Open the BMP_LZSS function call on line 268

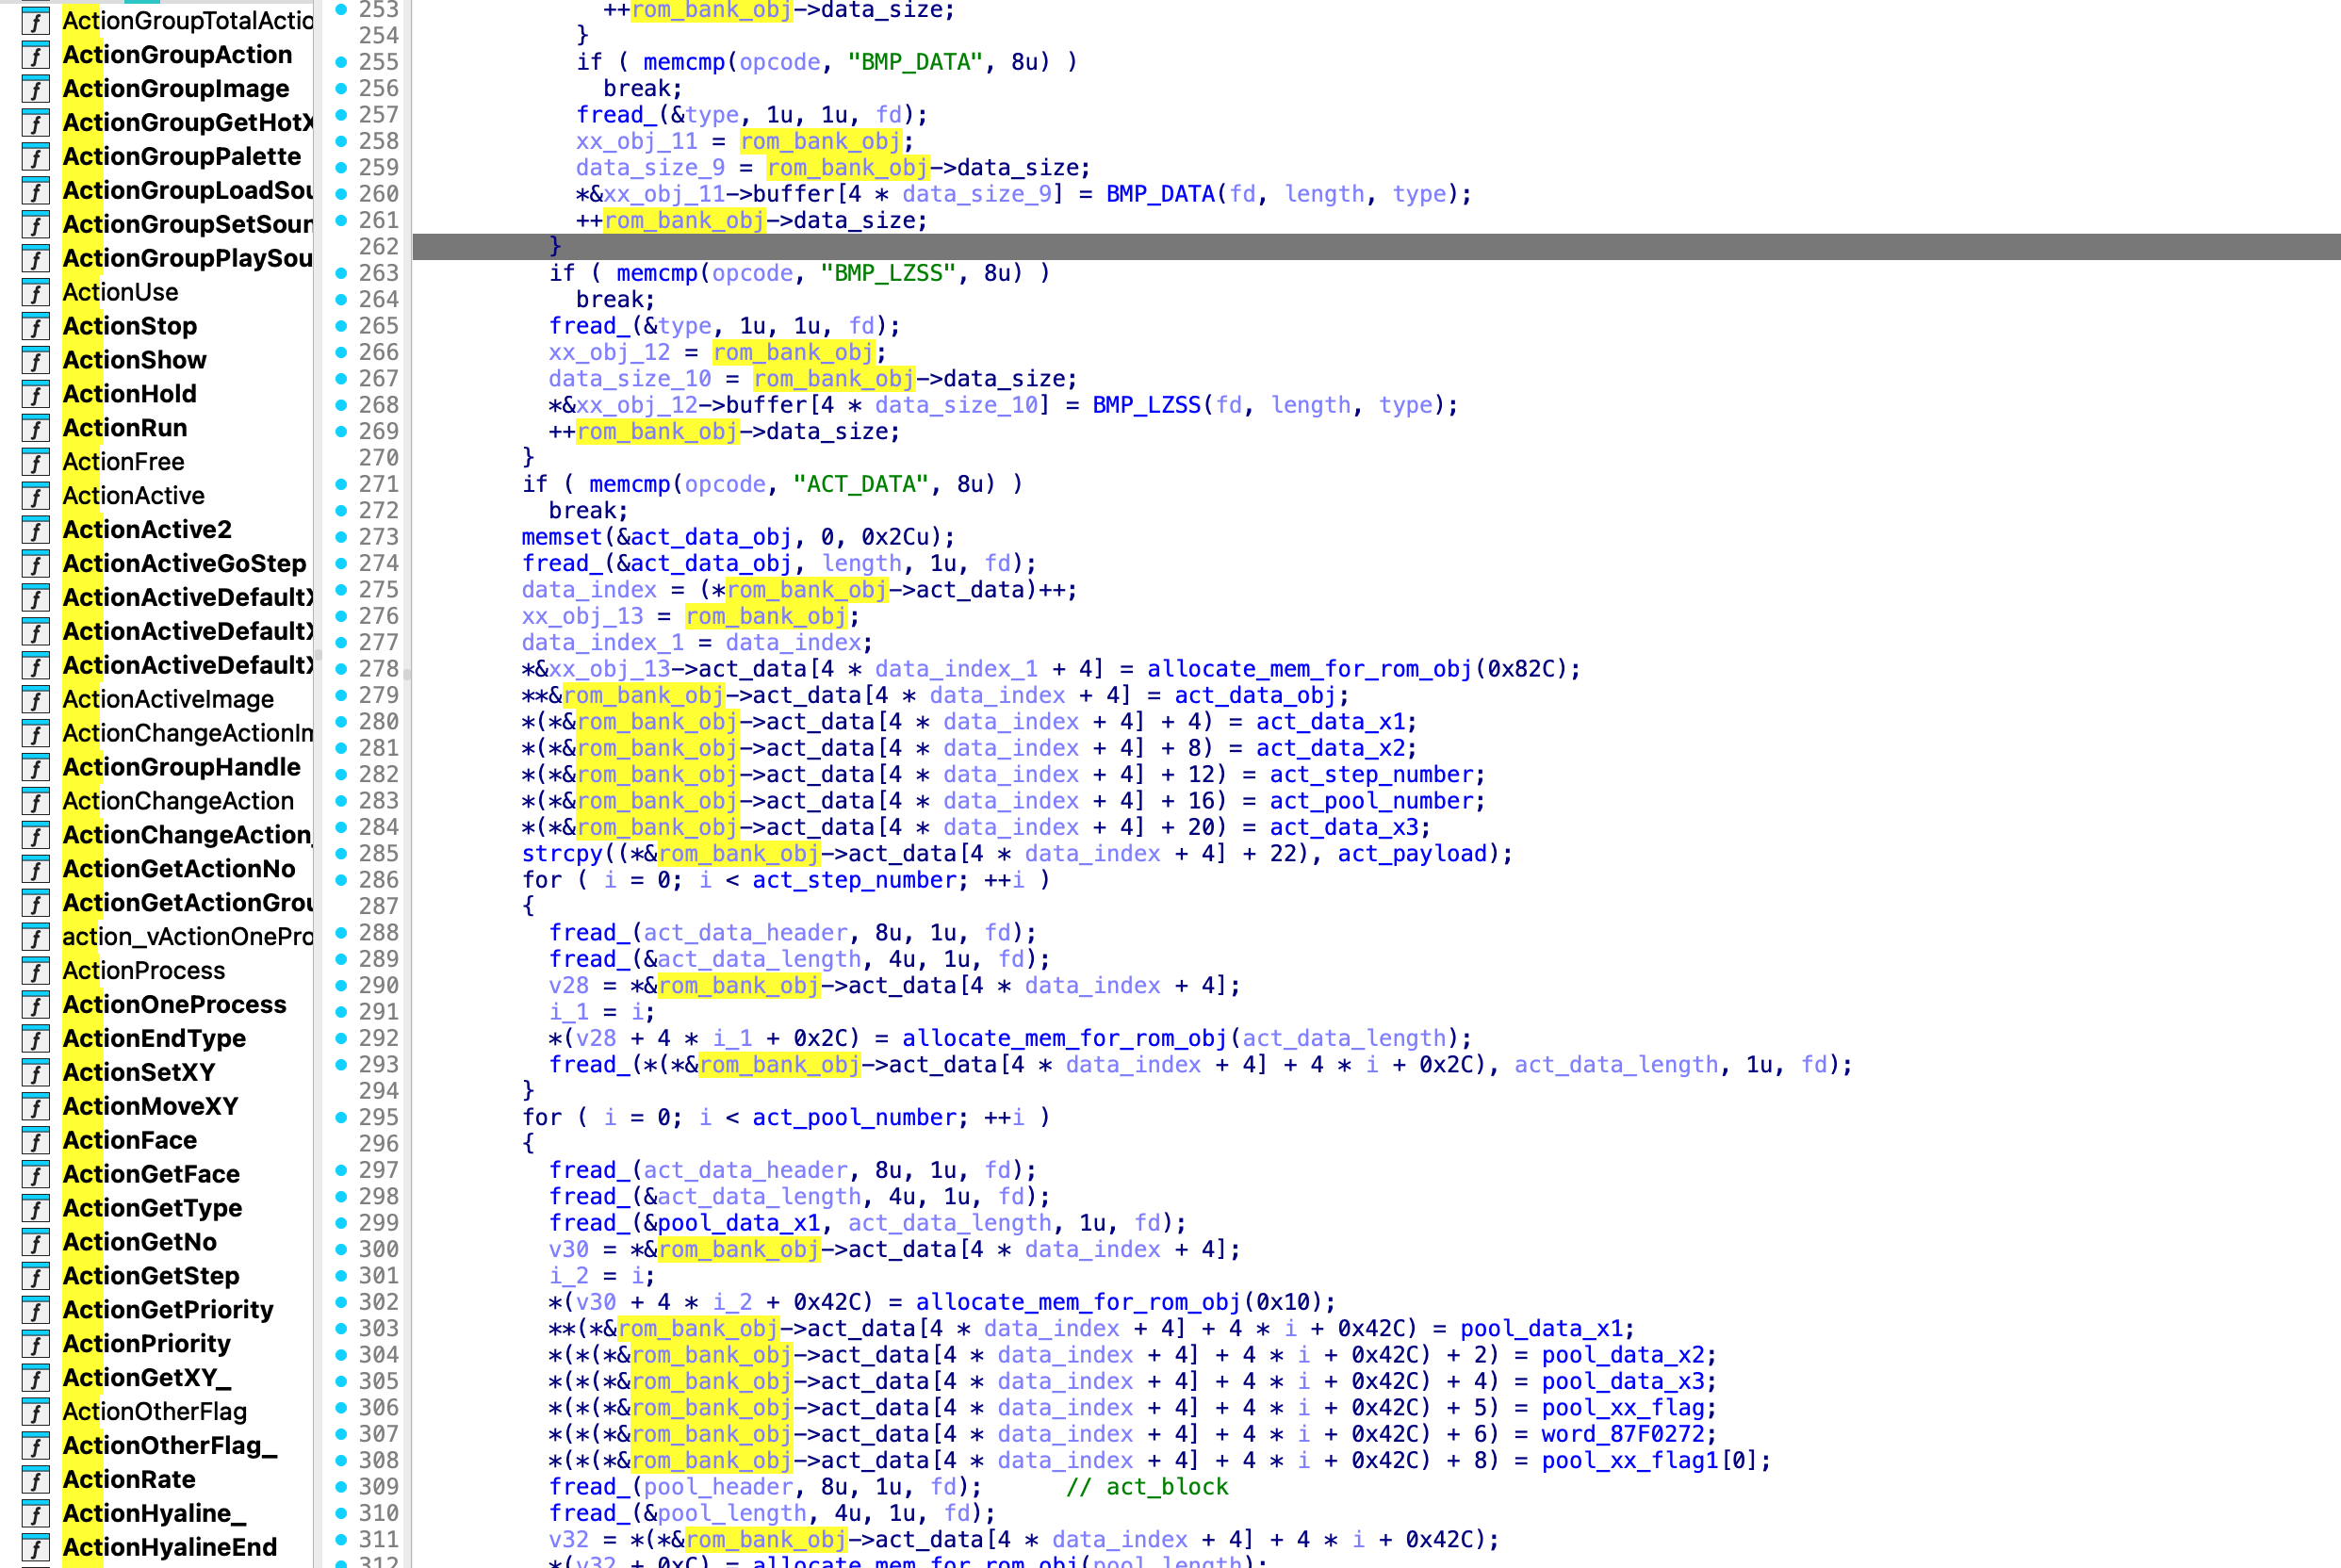click(x=1145, y=405)
